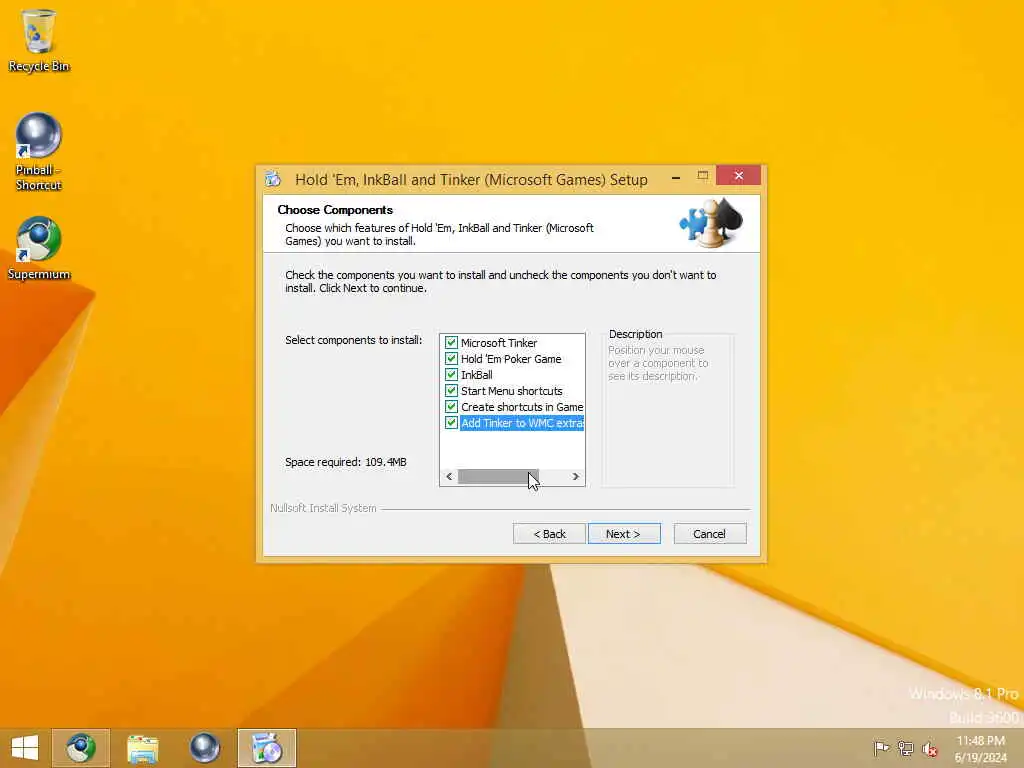Uncheck the Add Tinker to WMC option

(451, 423)
